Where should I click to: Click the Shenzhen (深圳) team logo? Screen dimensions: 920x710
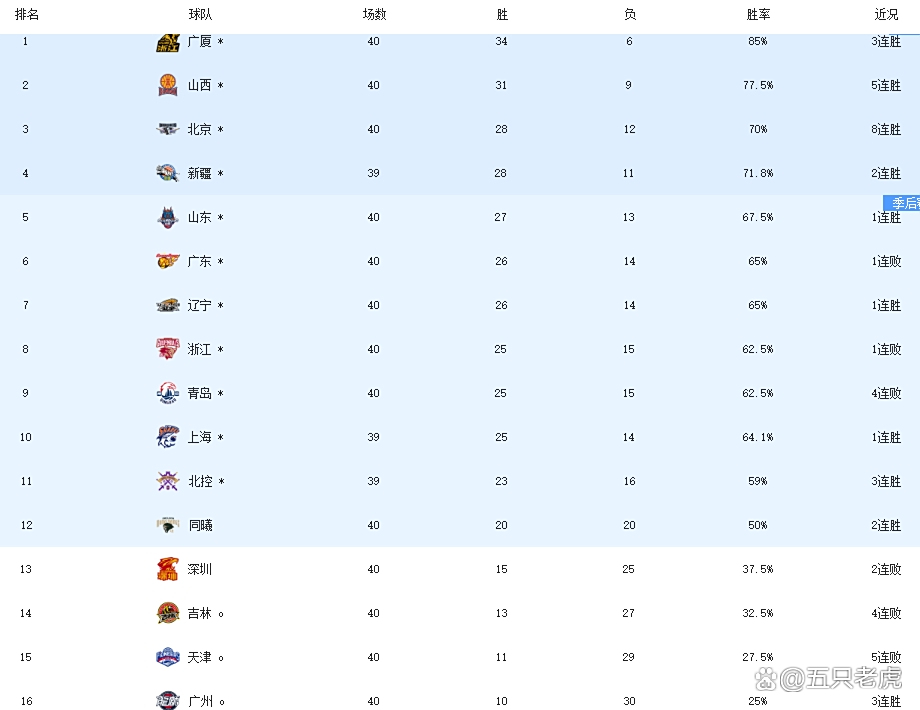click(x=167, y=570)
